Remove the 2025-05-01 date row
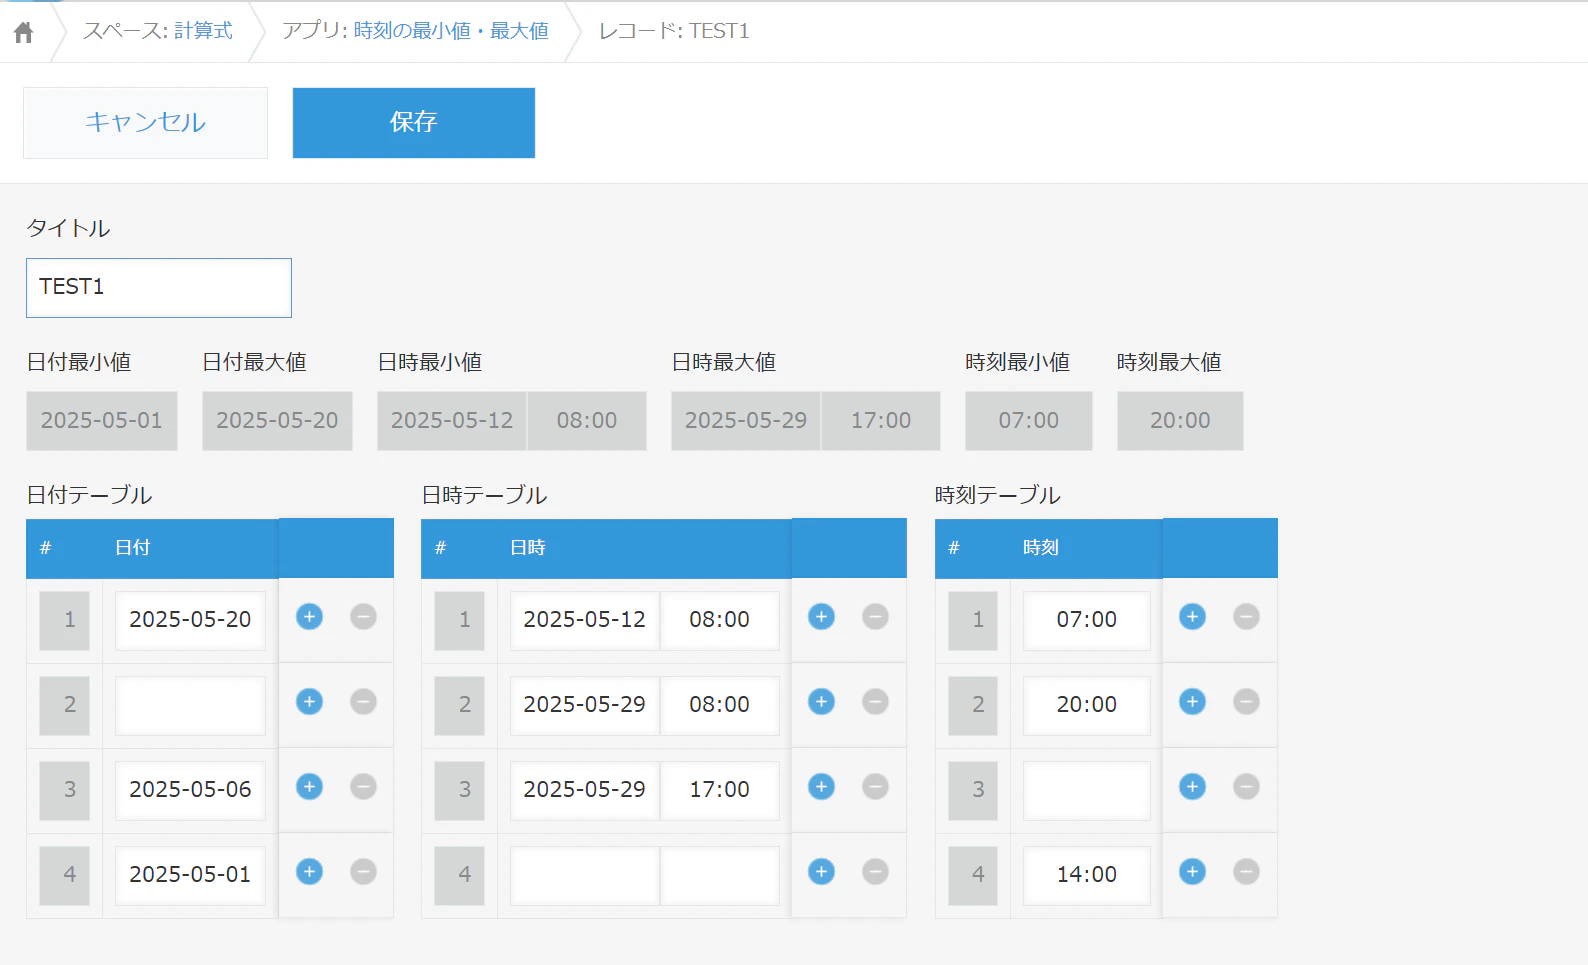 [363, 872]
